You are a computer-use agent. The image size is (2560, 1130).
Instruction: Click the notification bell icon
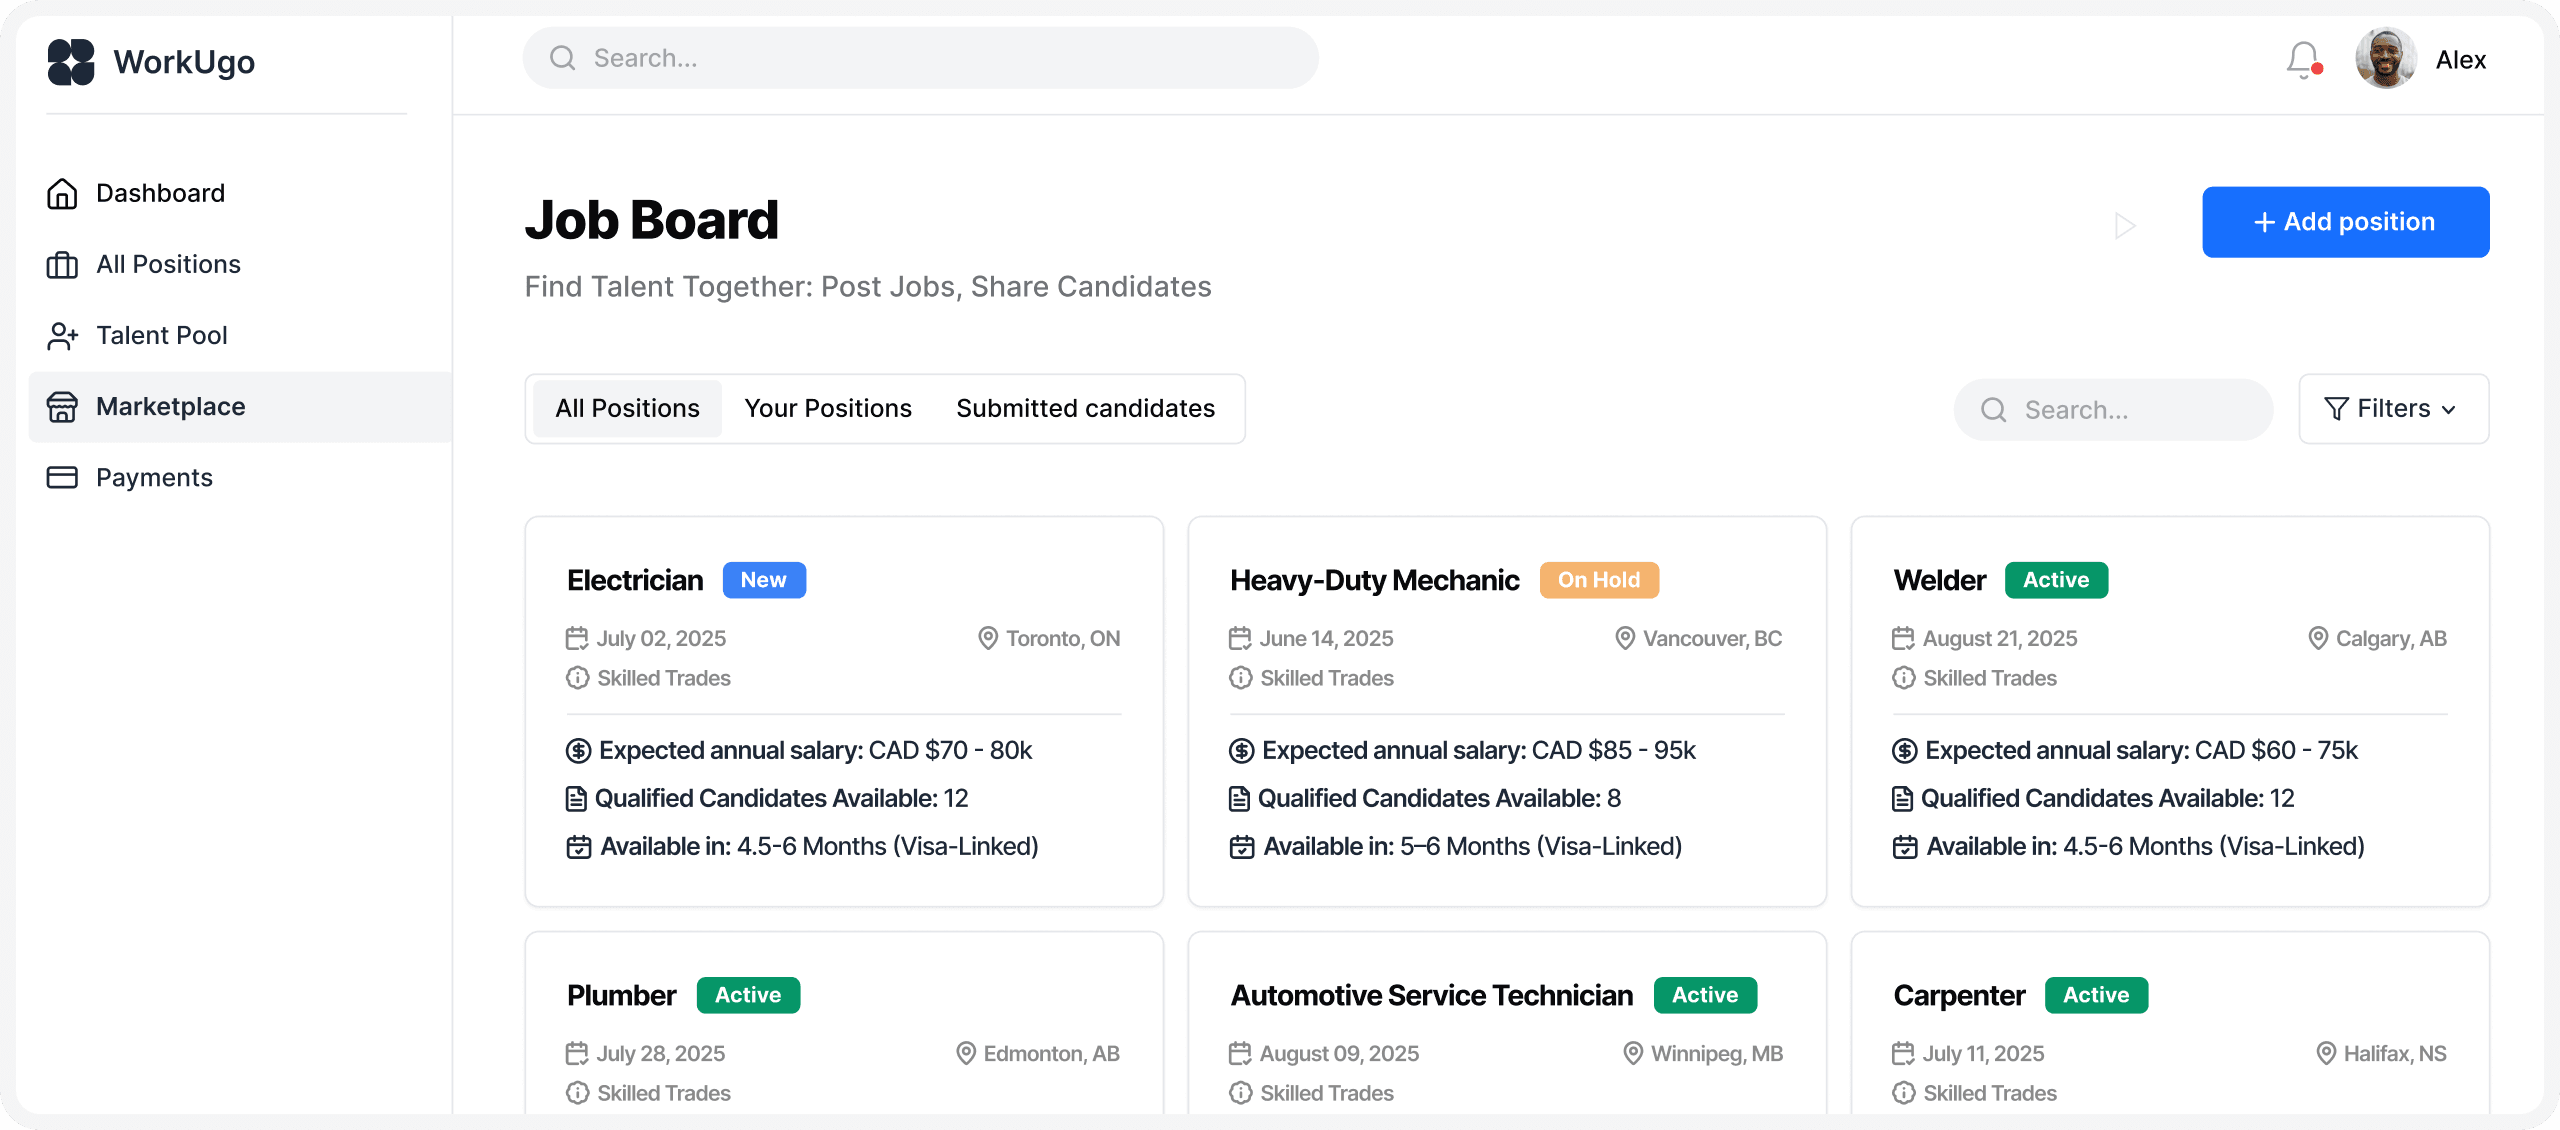click(x=2303, y=60)
